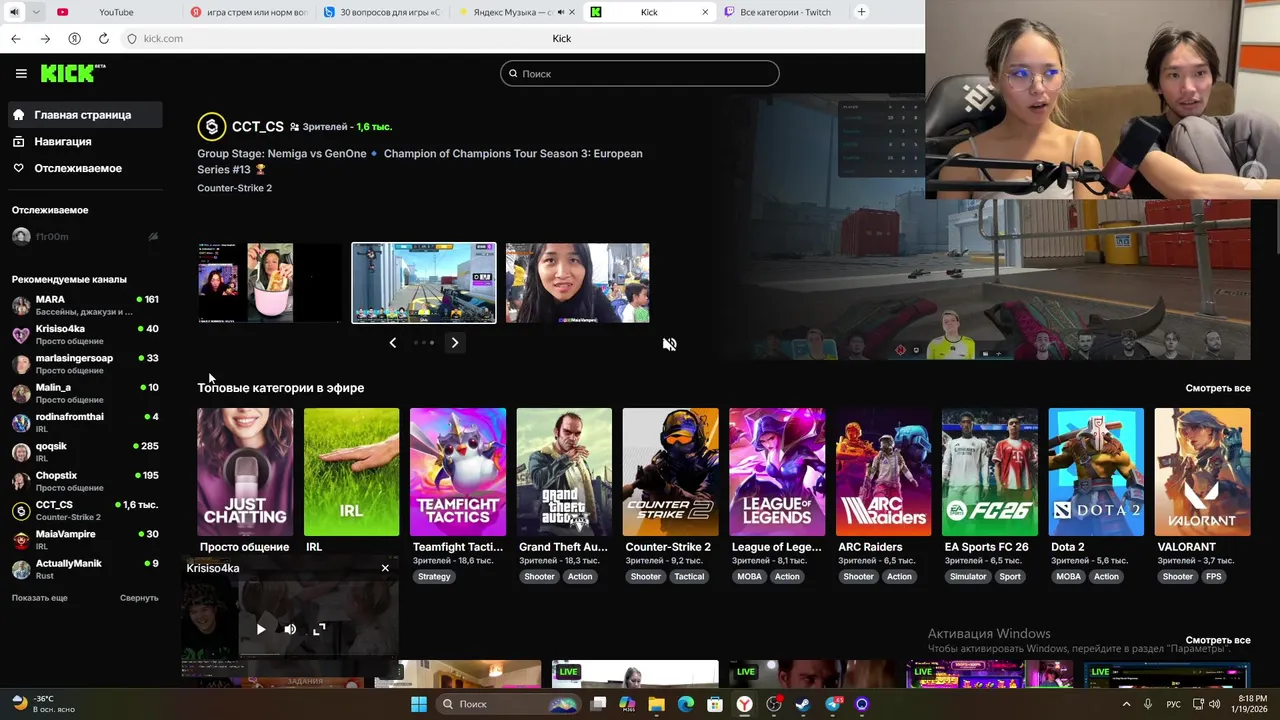Viewport: 1280px width, 720px height.
Task: Open marlasingersoap recommended channel
Action: coord(86,364)
